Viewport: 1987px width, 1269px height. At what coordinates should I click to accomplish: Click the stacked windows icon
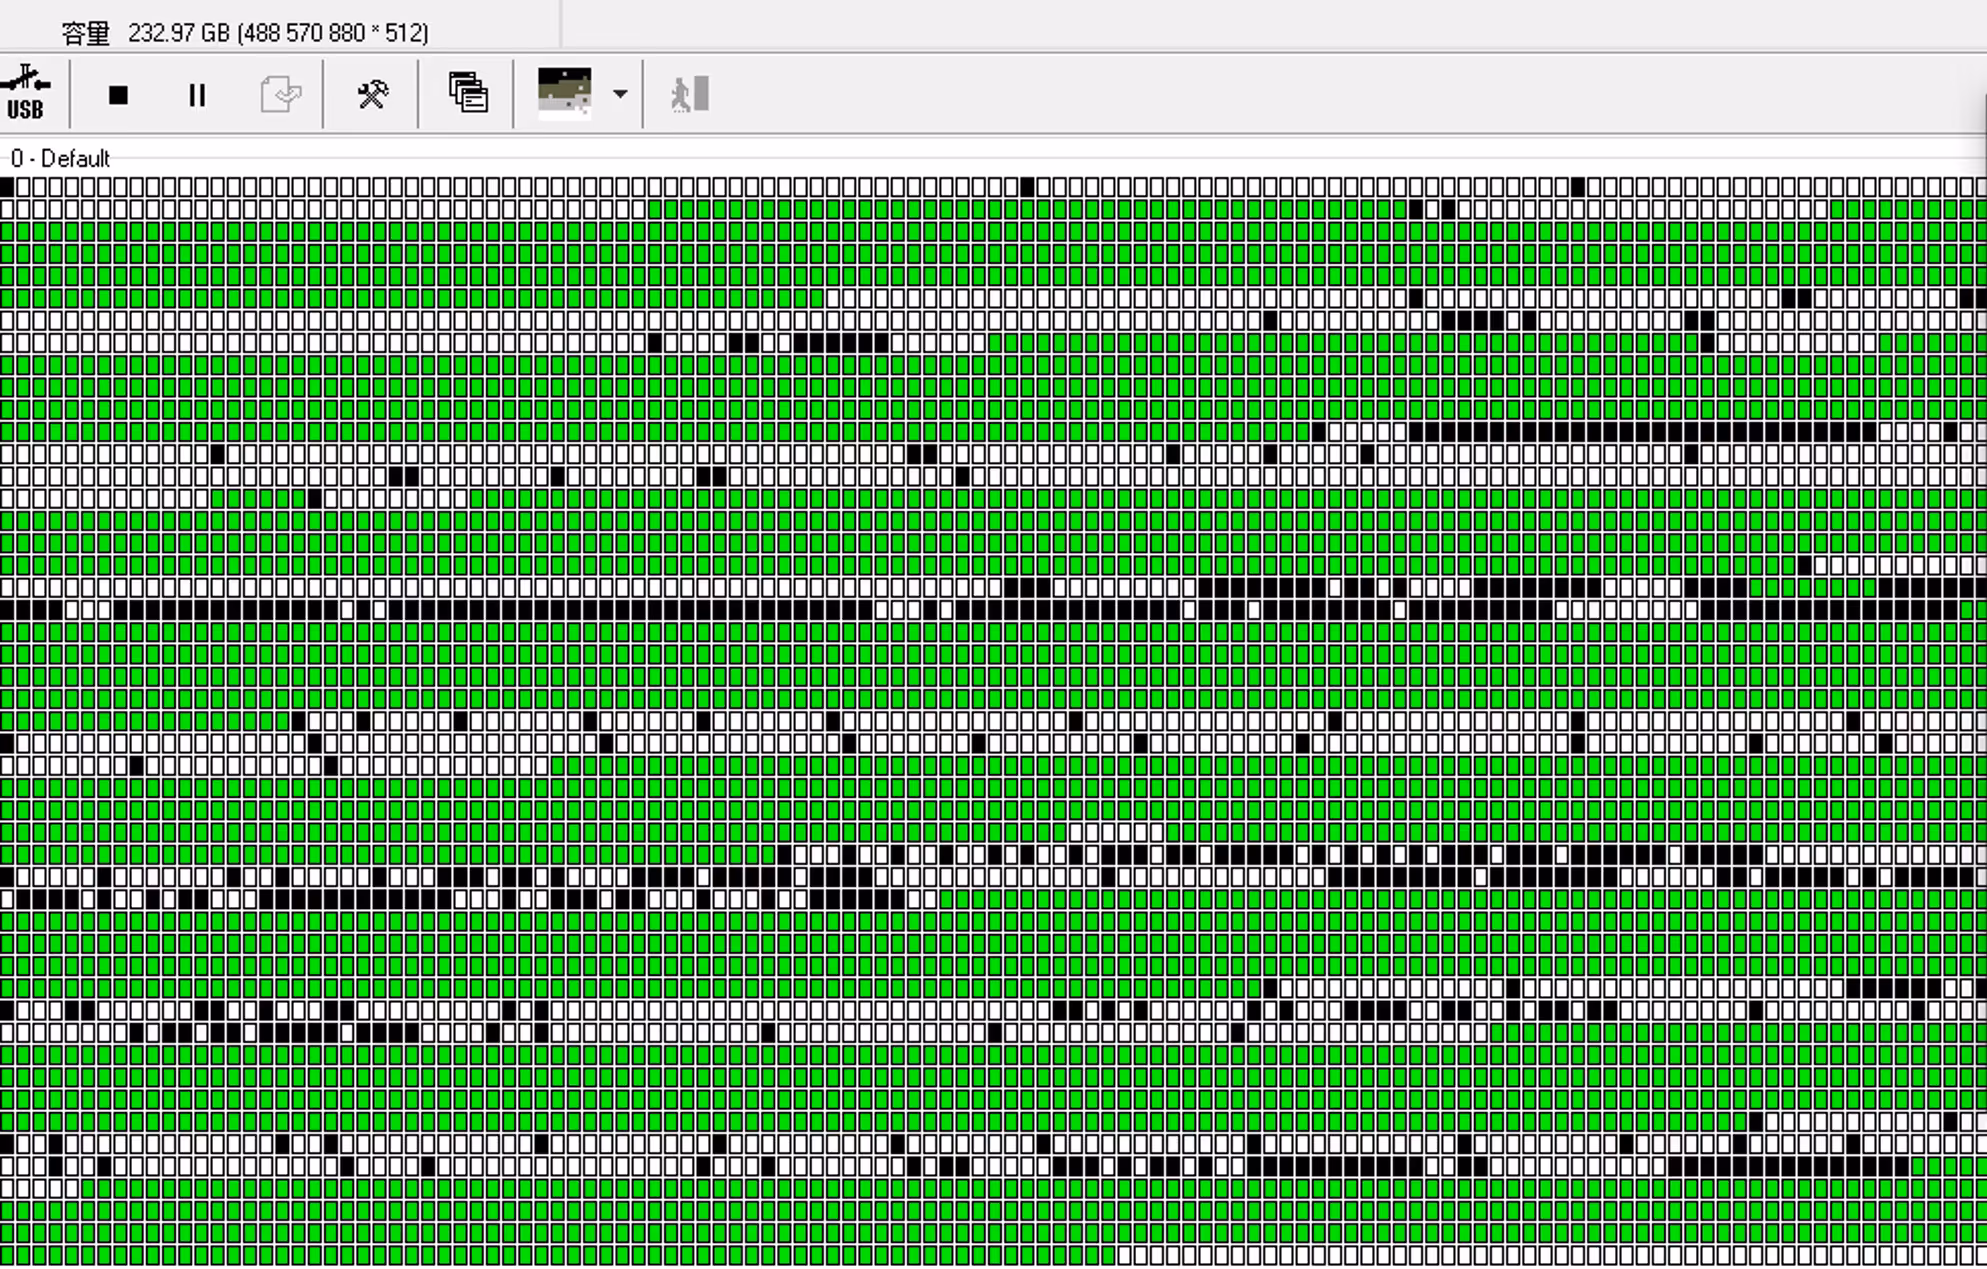(468, 93)
